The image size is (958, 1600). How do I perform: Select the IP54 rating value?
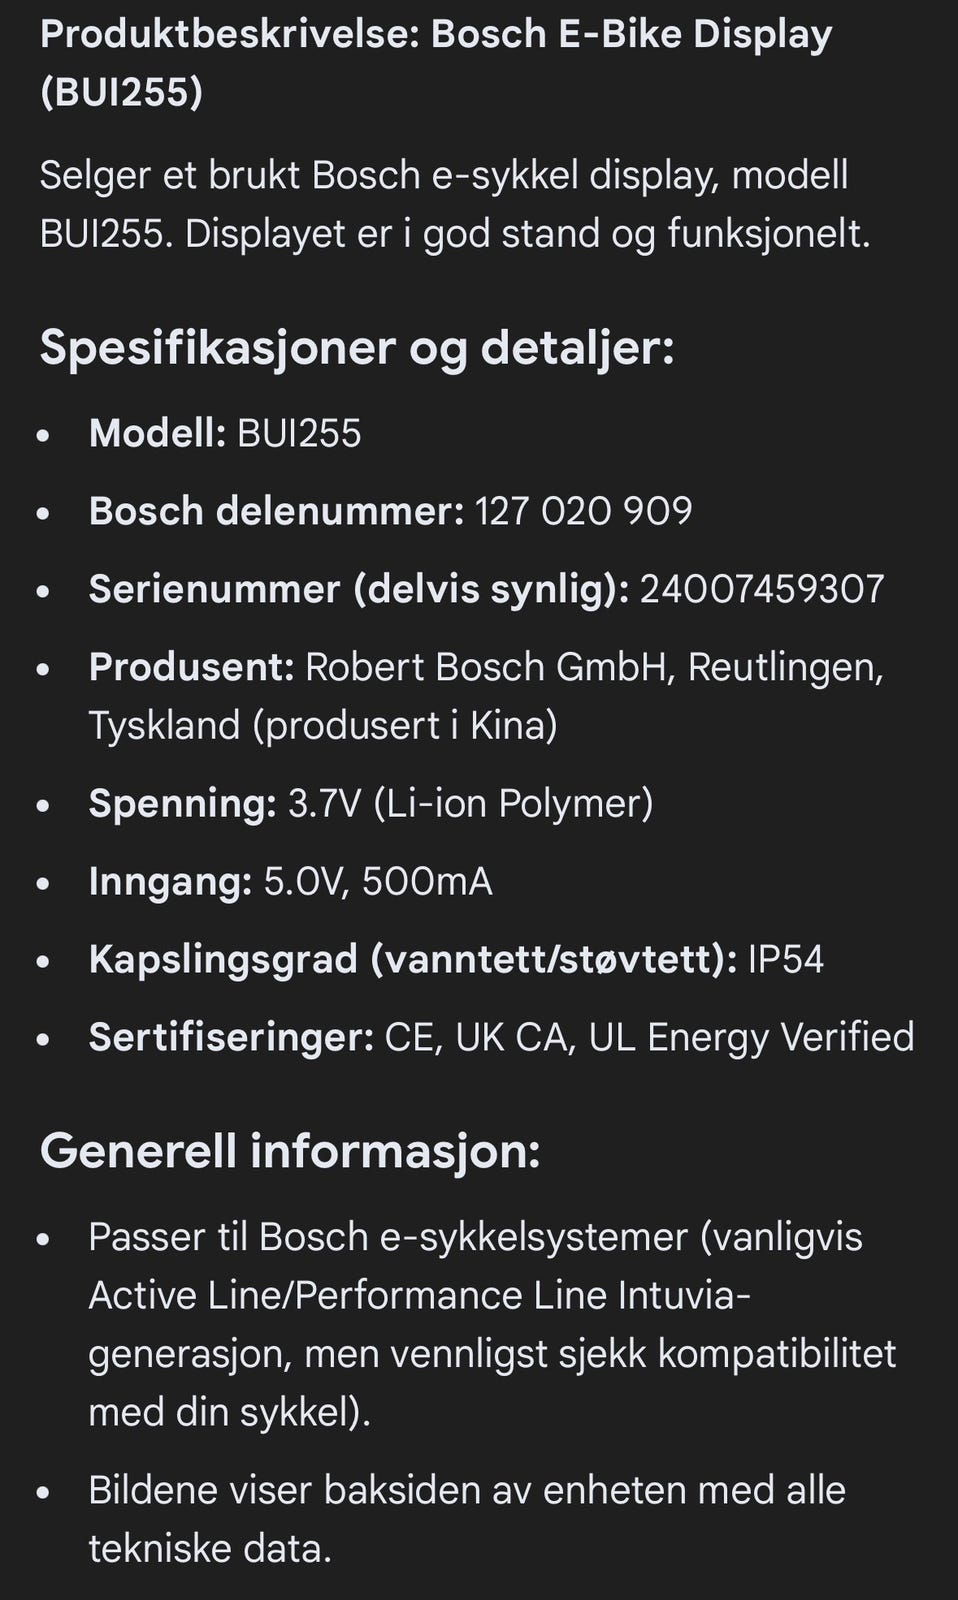point(786,959)
